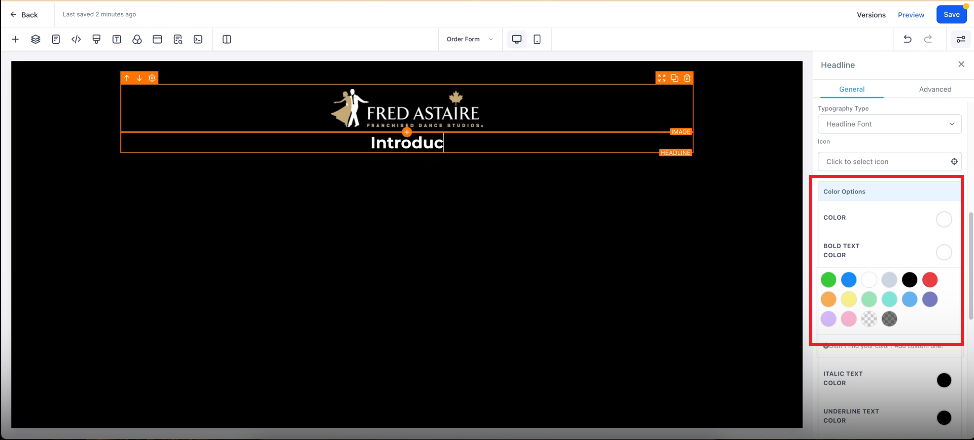The height and width of the screenshot is (440, 974).
Task: Pick the lavender palette color
Action: click(828, 319)
